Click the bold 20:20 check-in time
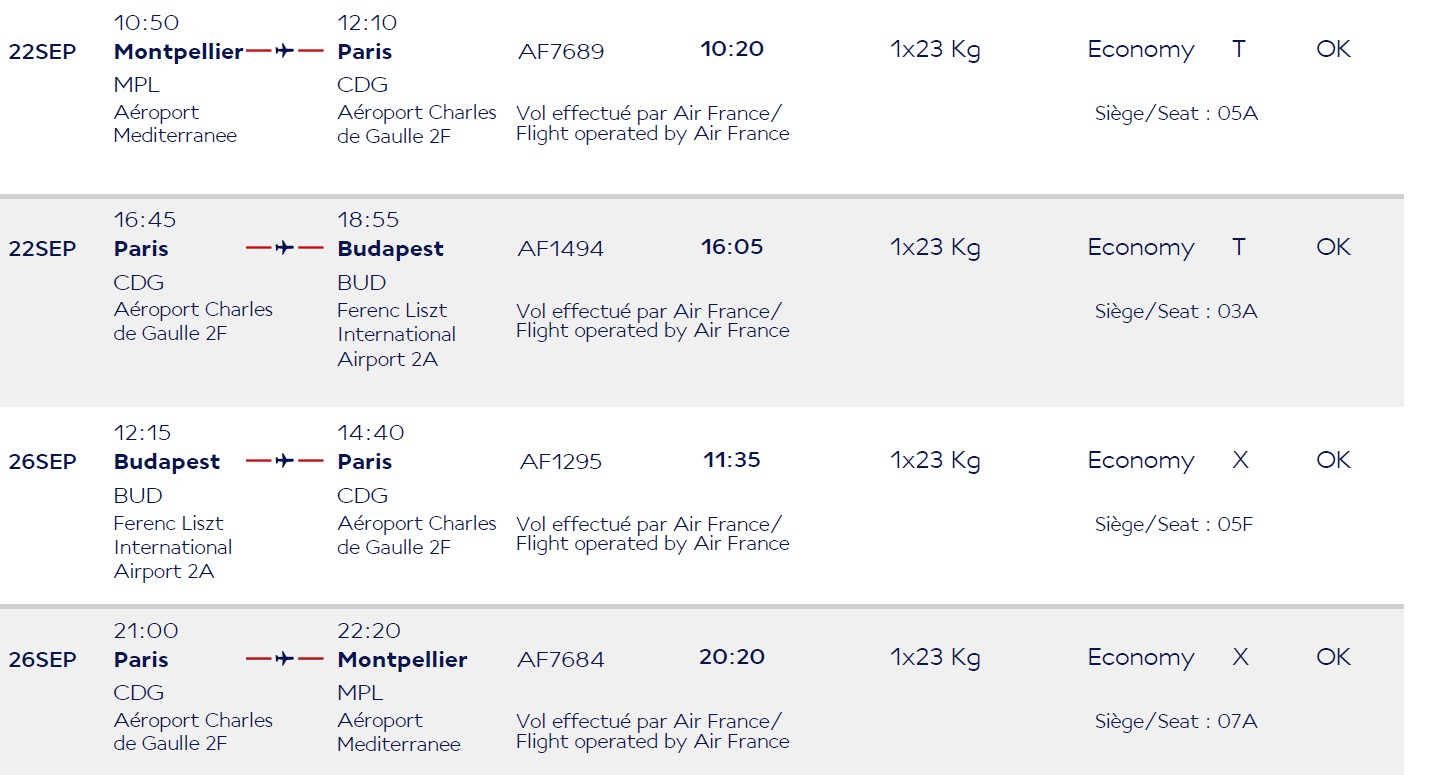 point(732,657)
